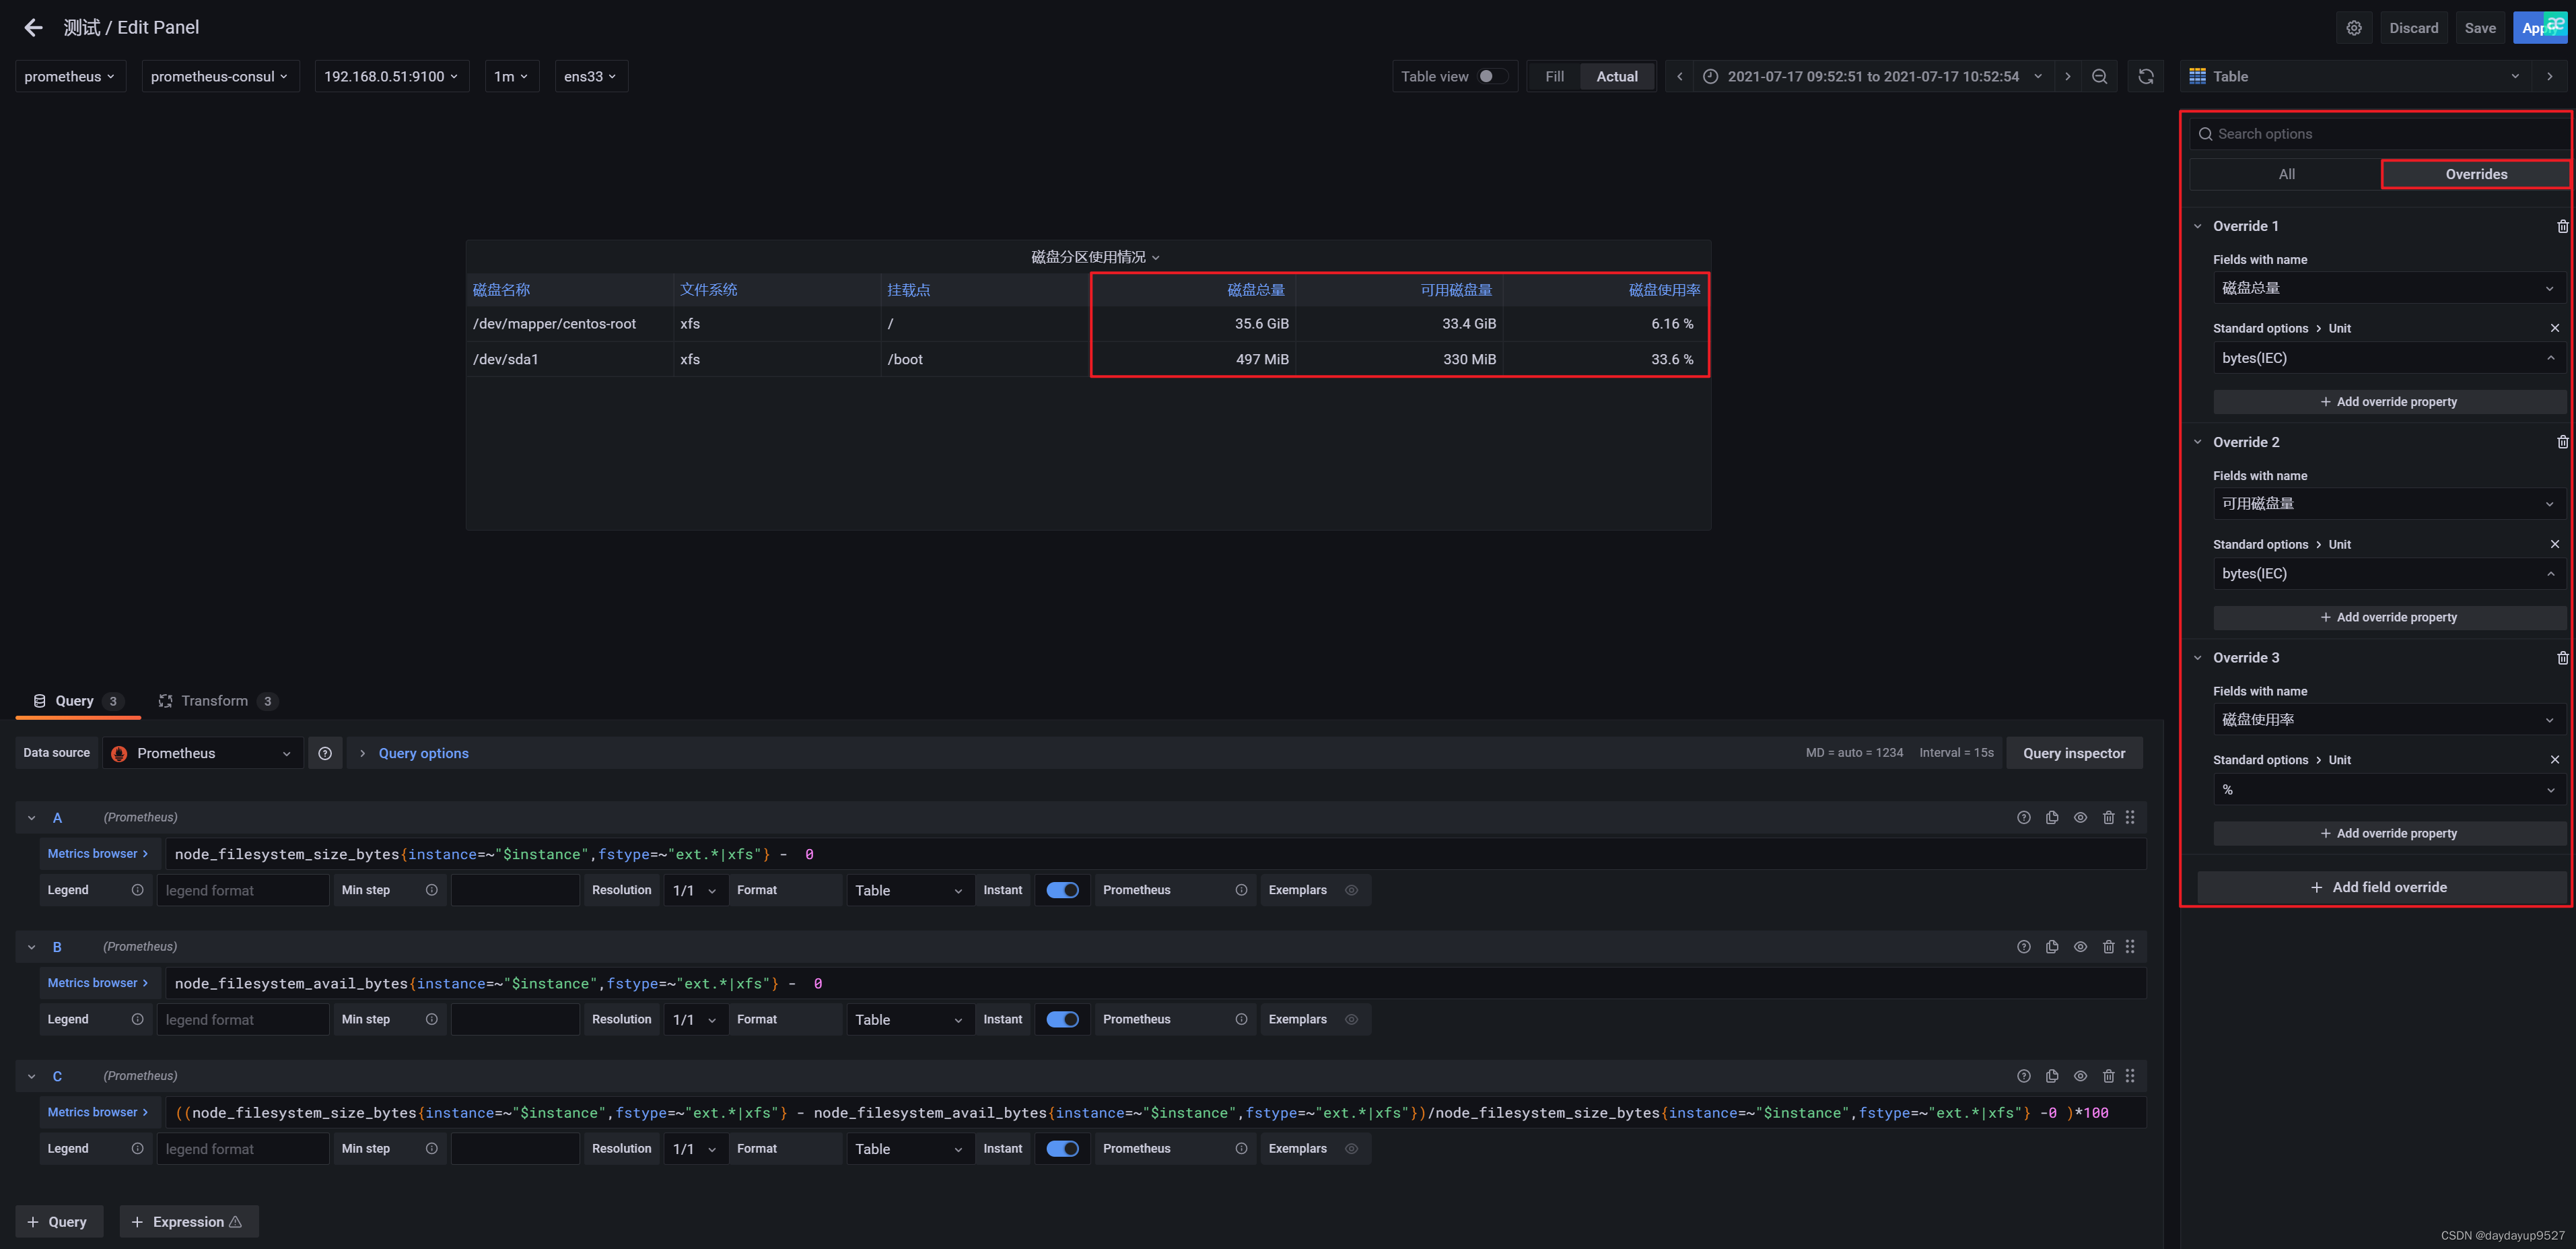The height and width of the screenshot is (1249, 2576).
Task: Open the ens33 device dropdown
Action: pyautogui.click(x=591, y=77)
